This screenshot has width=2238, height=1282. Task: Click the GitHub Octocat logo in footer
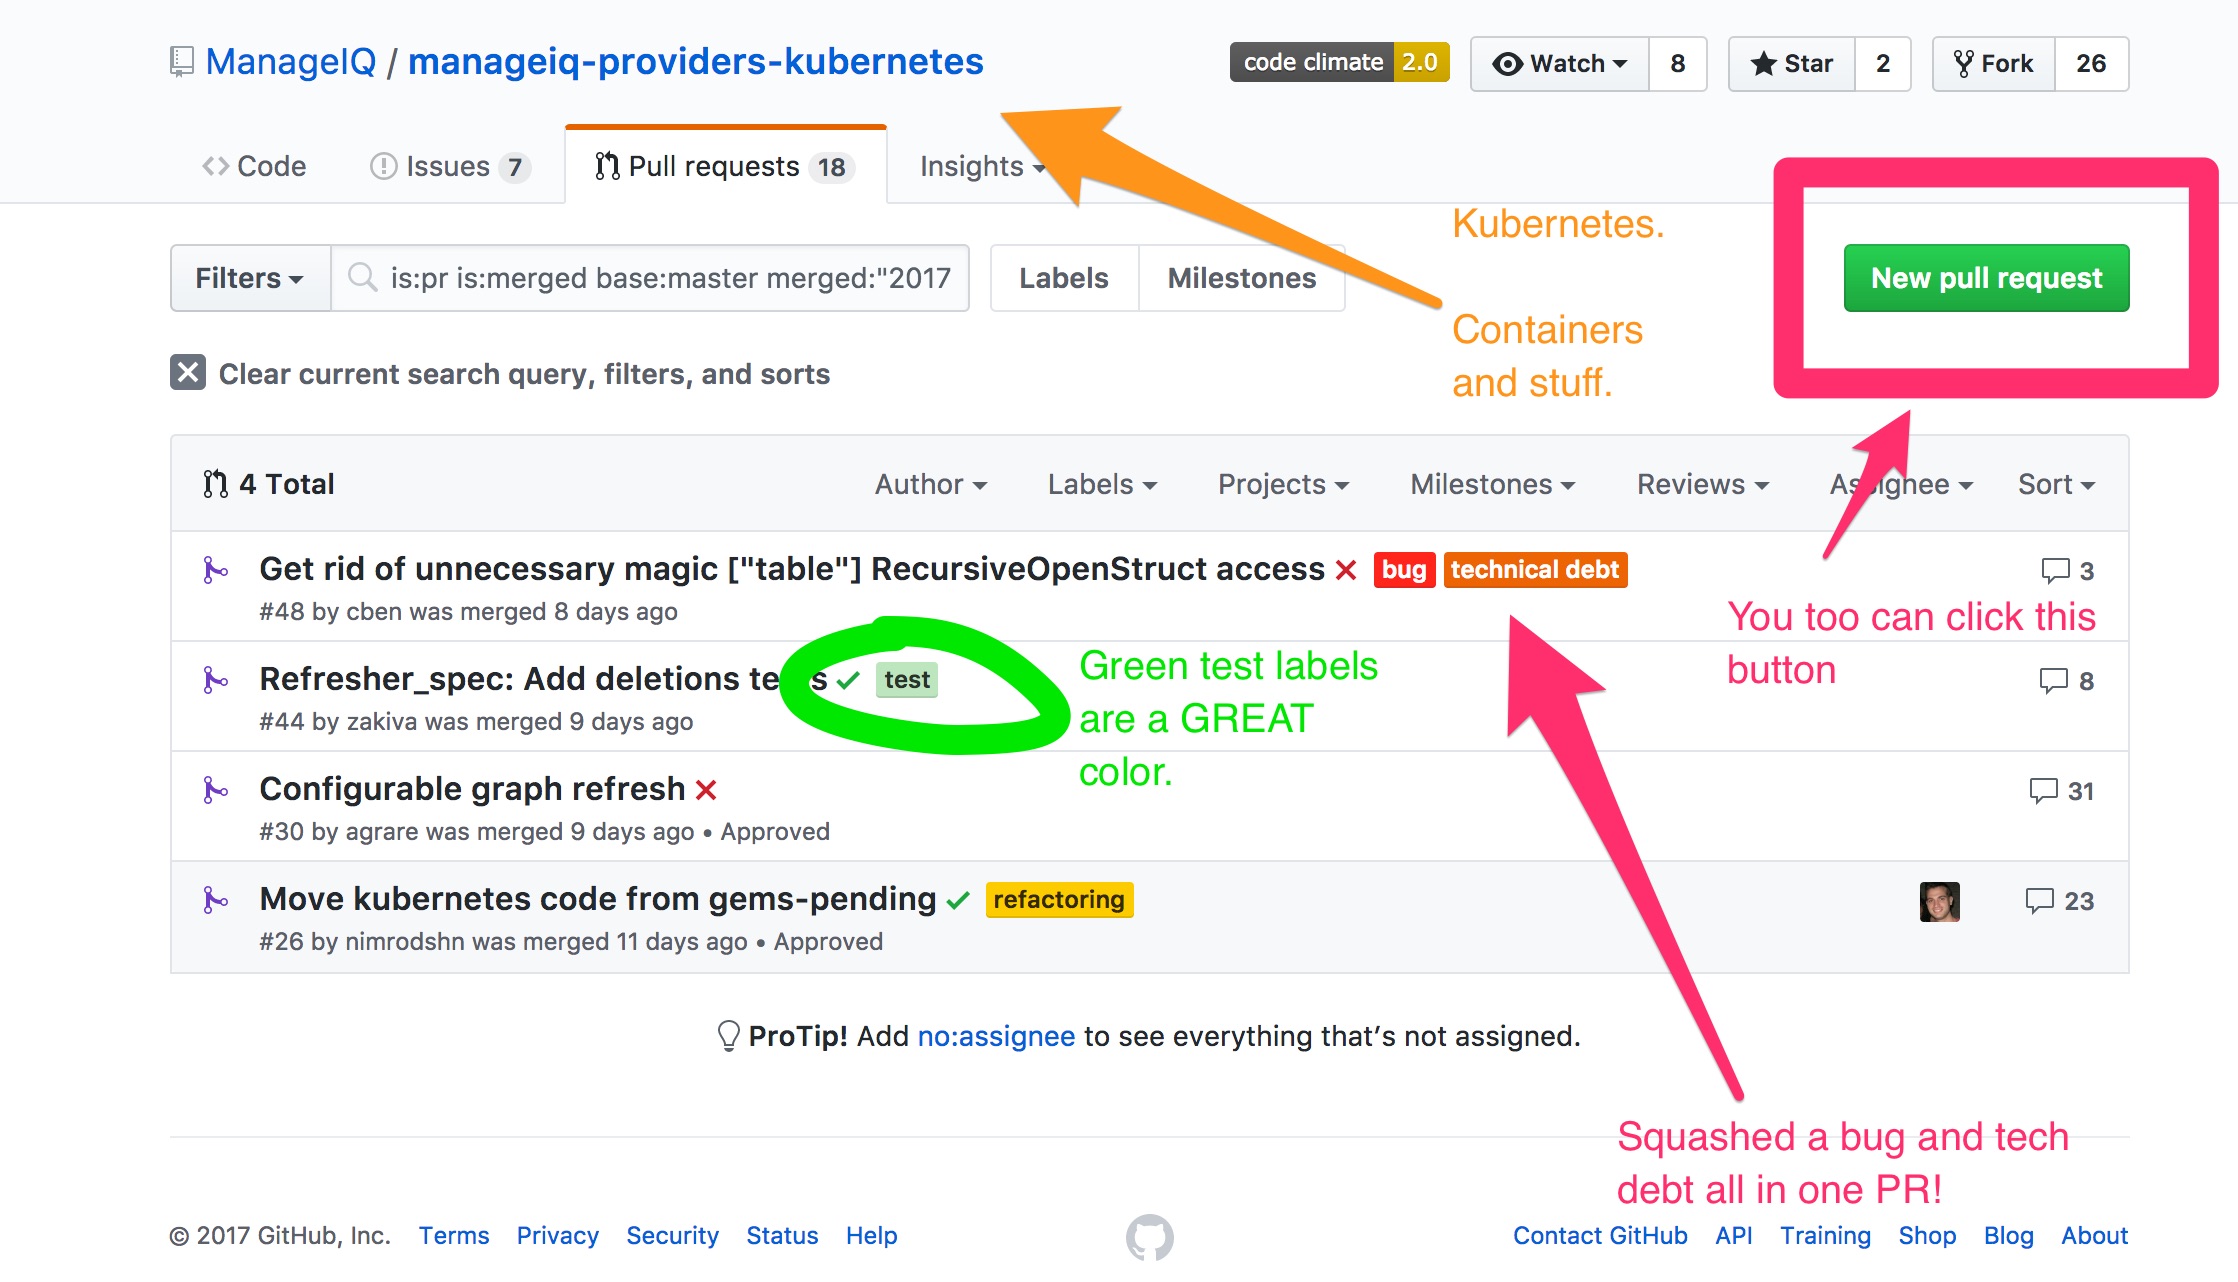(x=1149, y=1237)
